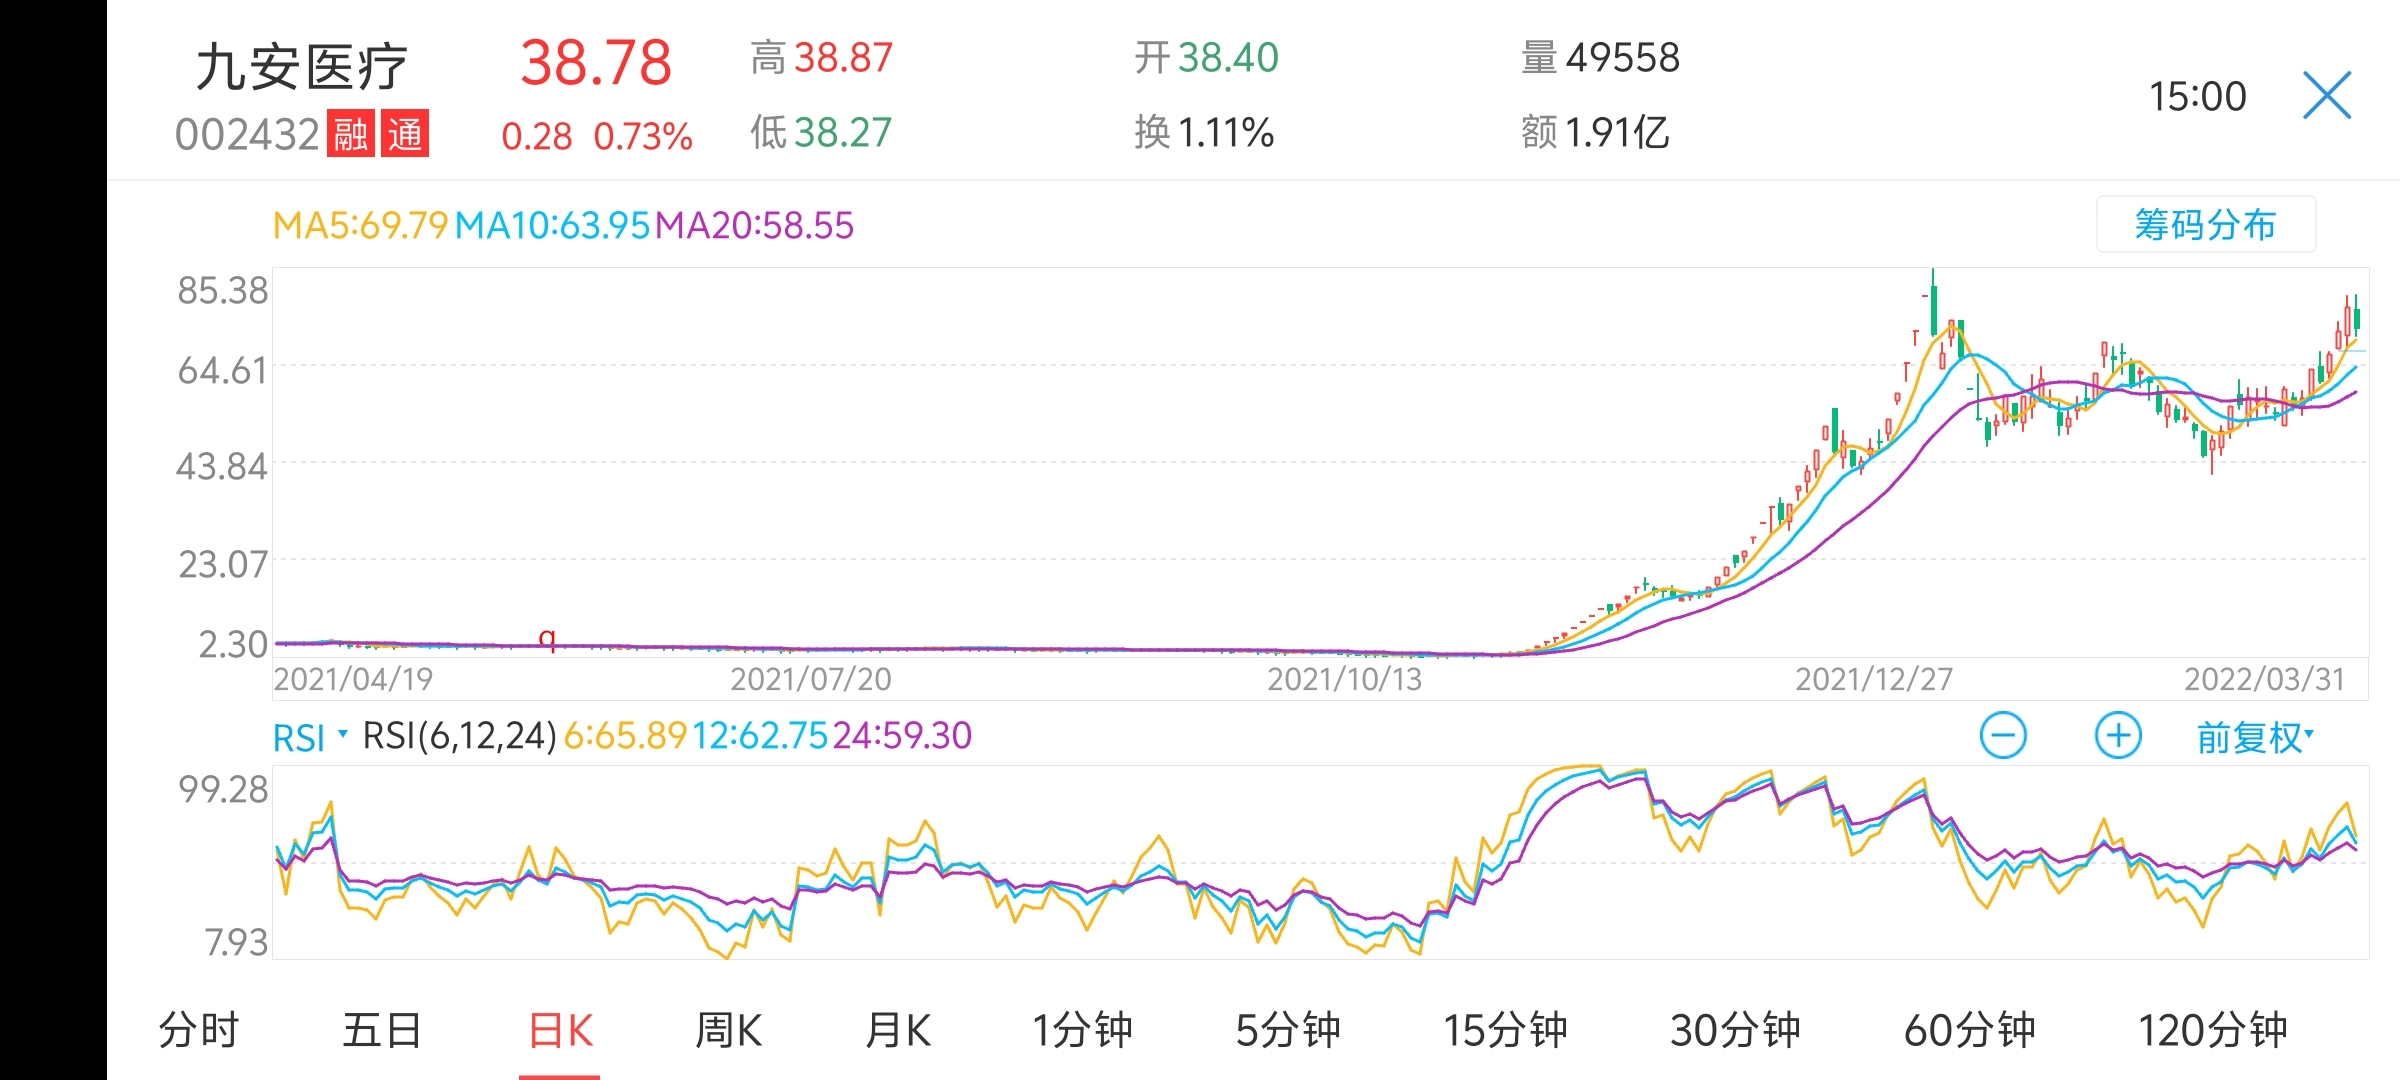Tap the 85.38 price axis label
The height and width of the screenshot is (1080, 2400).
tap(223, 290)
